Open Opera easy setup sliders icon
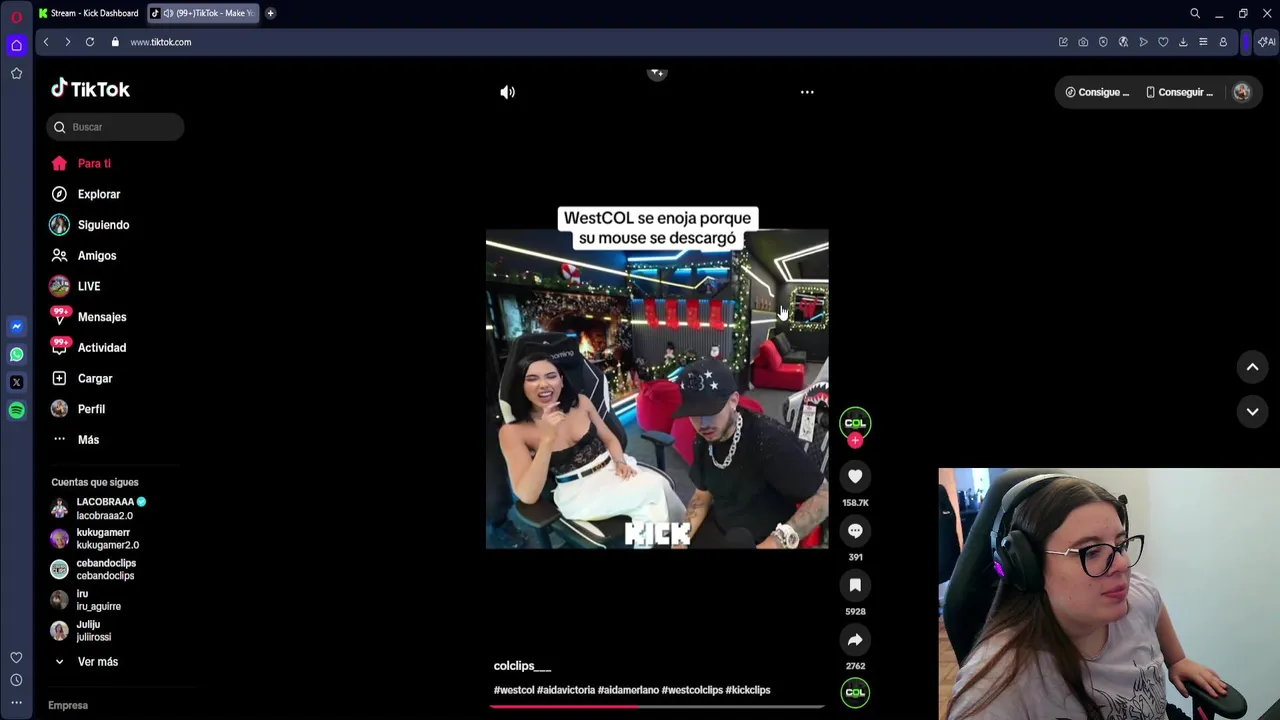Screen dimensions: 1280x720 click(1203, 42)
